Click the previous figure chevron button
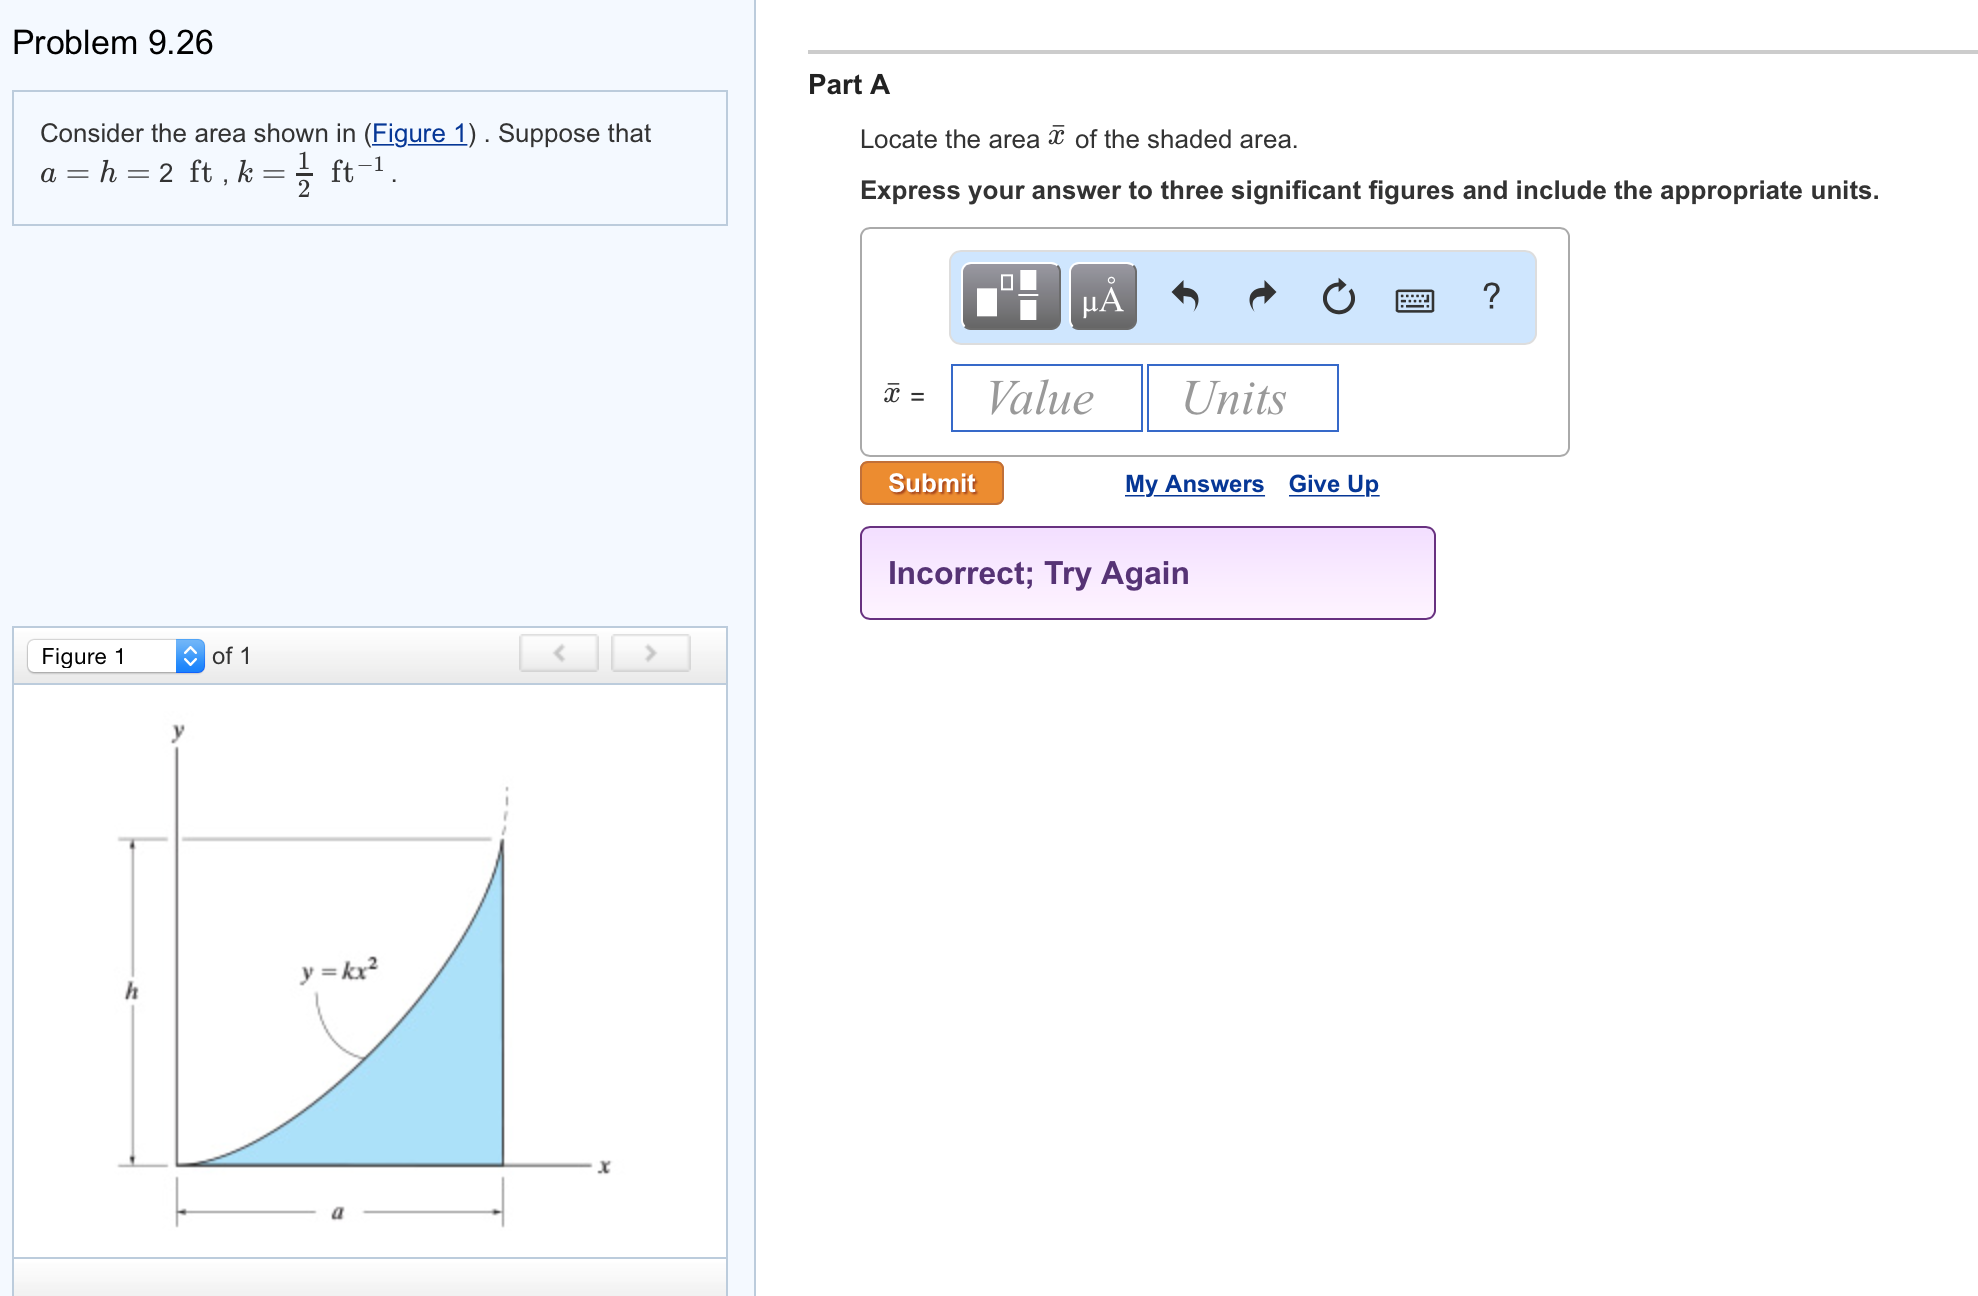Viewport: 1978px width, 1296px height. (x=558, y=652)
